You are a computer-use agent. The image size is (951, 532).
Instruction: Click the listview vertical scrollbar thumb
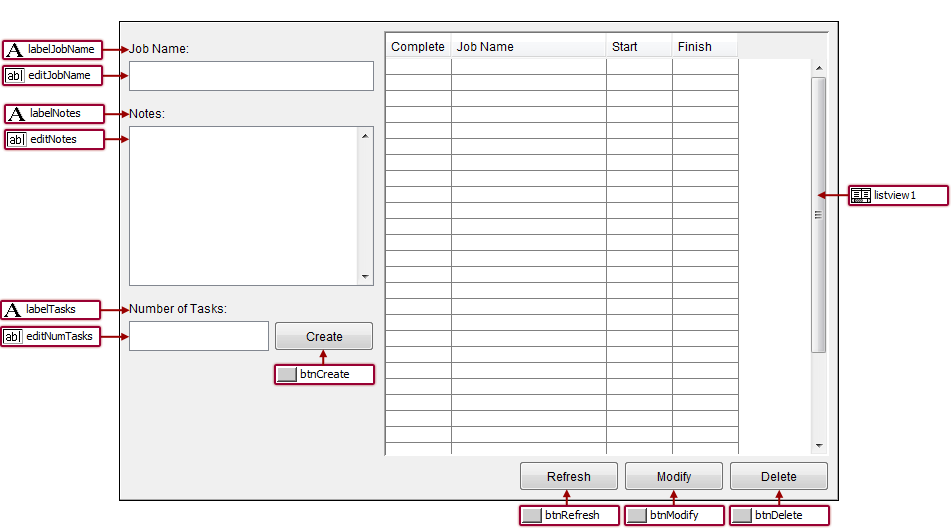tap(818, 214)
